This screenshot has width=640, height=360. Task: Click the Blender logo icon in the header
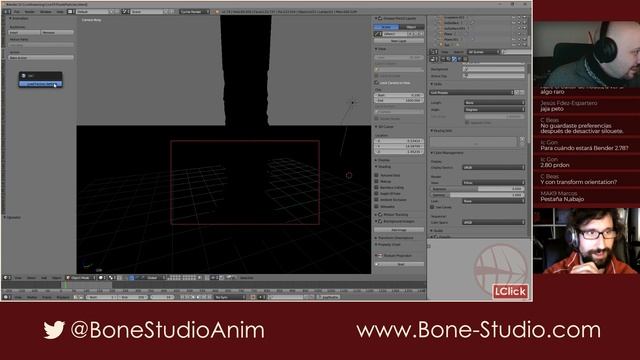coord(217,12)
